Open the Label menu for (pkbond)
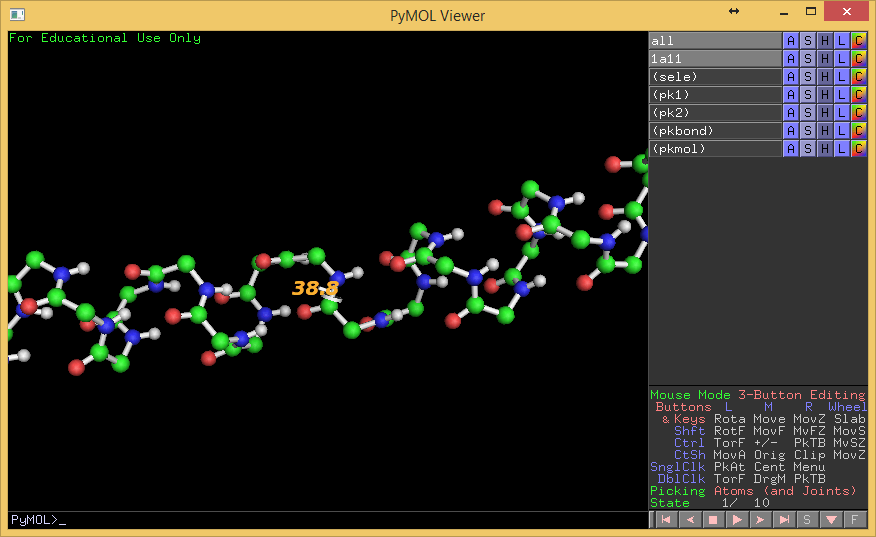 coord(842,131)
